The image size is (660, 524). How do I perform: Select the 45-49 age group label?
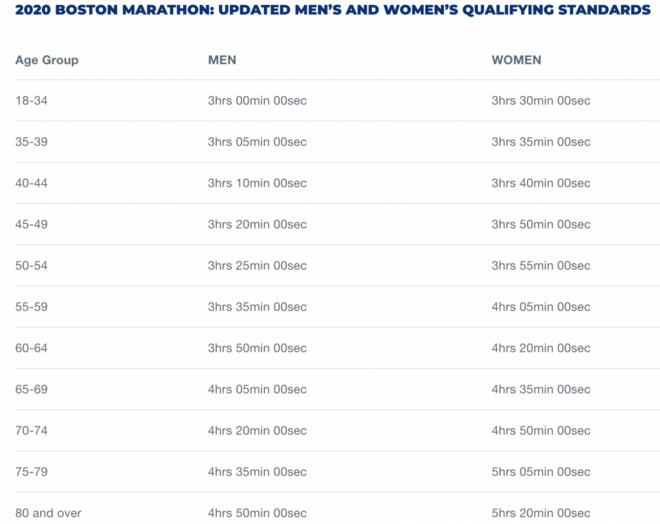[32, 225]
